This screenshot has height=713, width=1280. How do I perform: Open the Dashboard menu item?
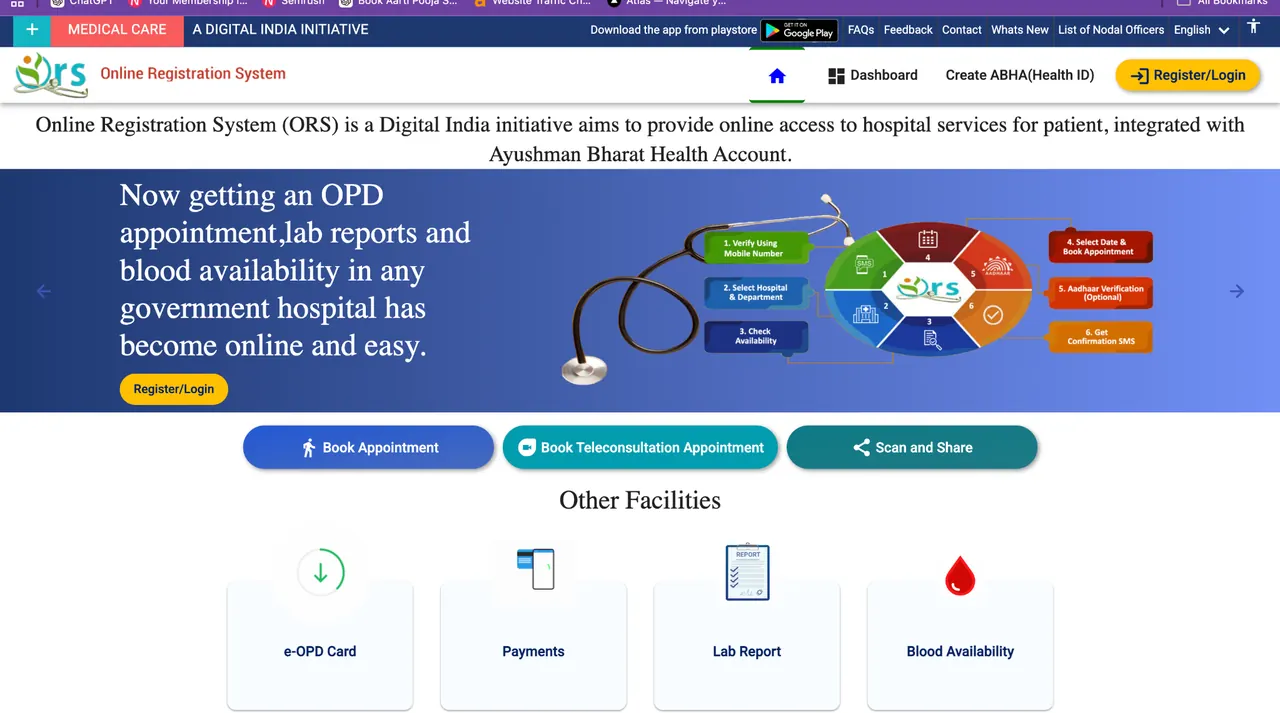[873, 75]
